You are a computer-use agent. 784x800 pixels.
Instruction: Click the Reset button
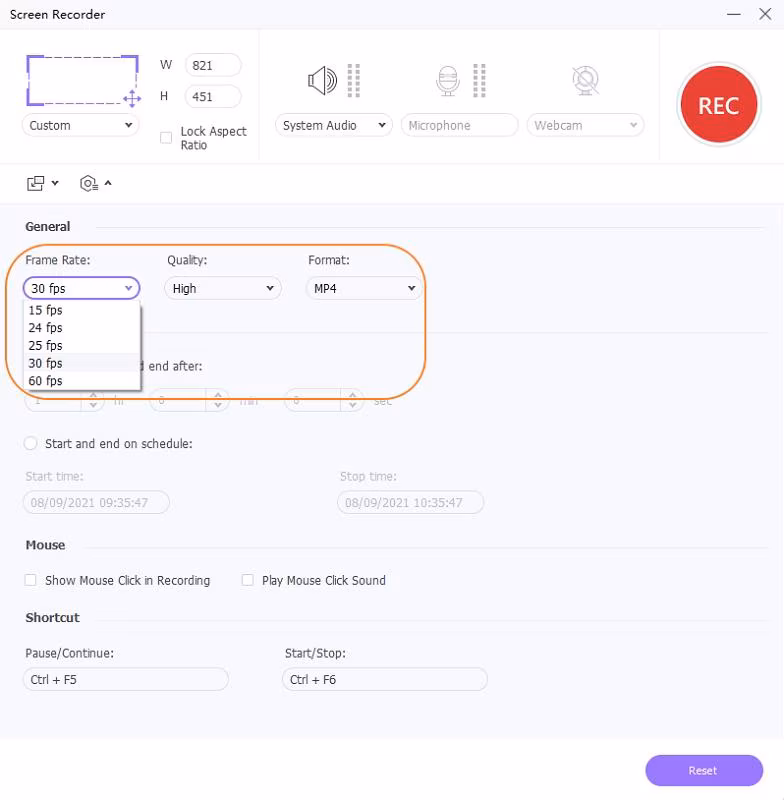703,770
